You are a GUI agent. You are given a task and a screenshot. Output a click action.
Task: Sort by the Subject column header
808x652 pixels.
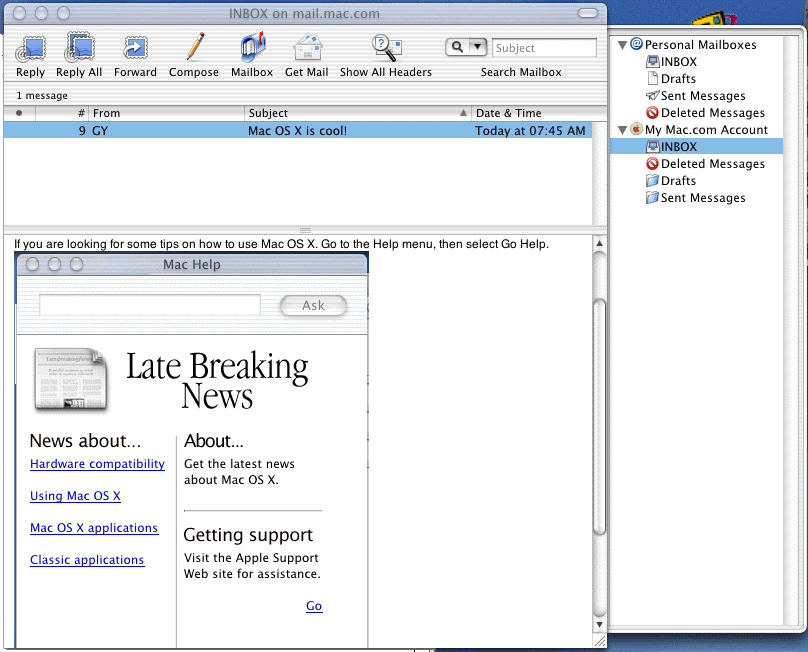coord(358,113)
